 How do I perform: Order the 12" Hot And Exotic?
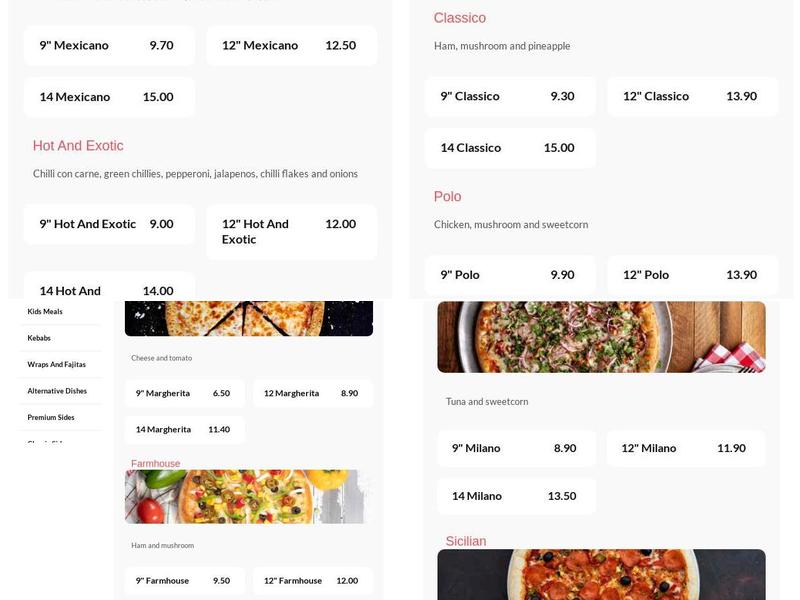tap(291, 231)
